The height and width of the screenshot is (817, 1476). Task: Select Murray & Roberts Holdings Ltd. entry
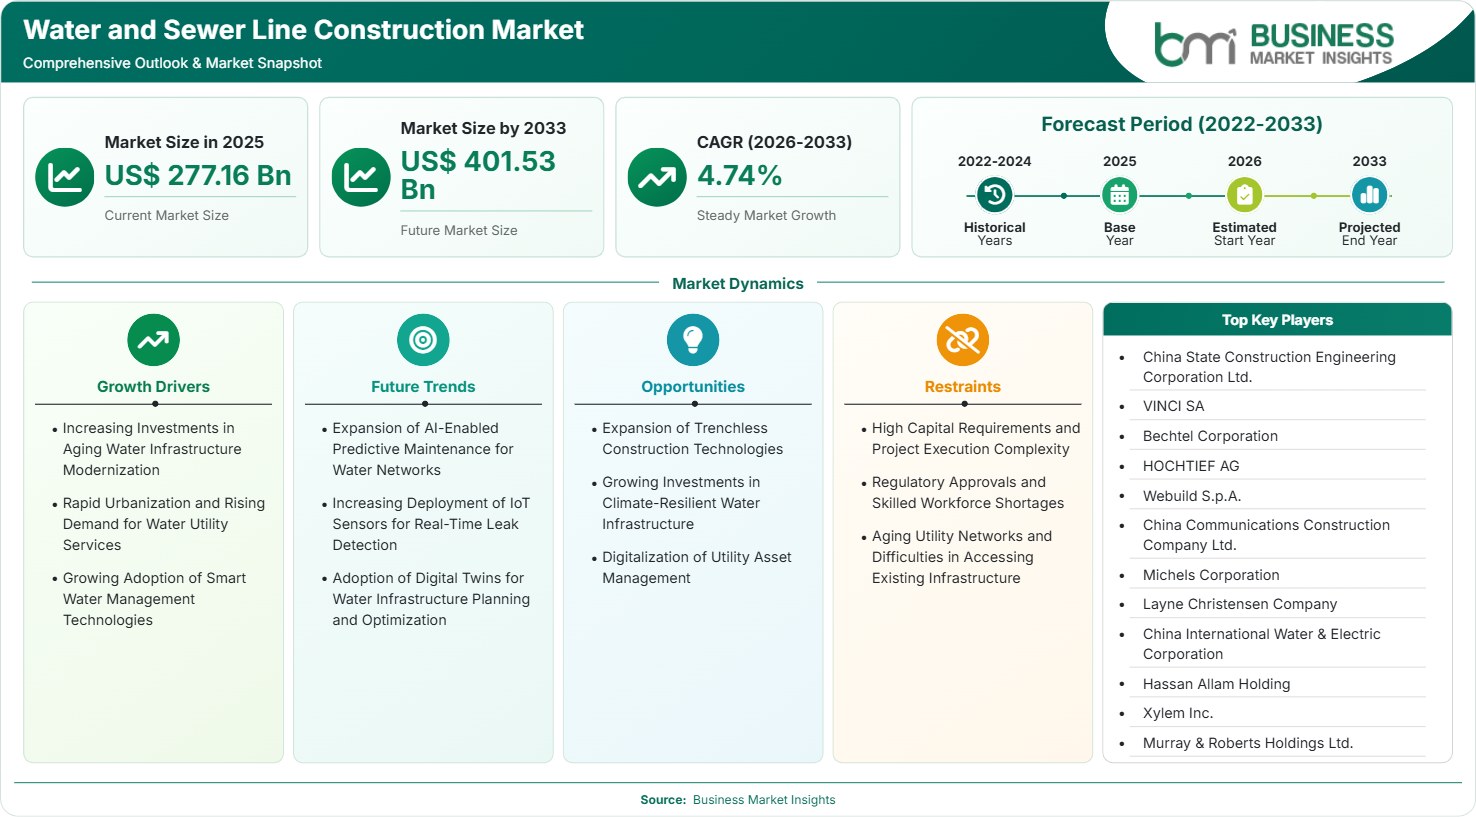pyautogui.click(x=1248, y=743)
